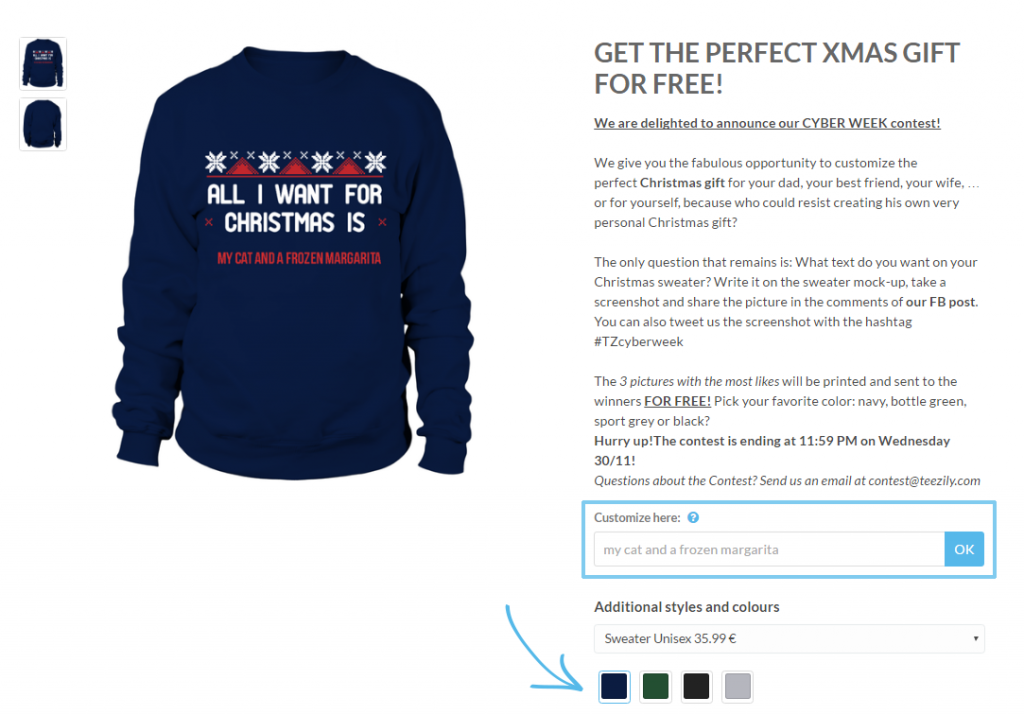Click the main navy sweater preview image
This screenshot has height=715, width=1024.
pos(293,262)
